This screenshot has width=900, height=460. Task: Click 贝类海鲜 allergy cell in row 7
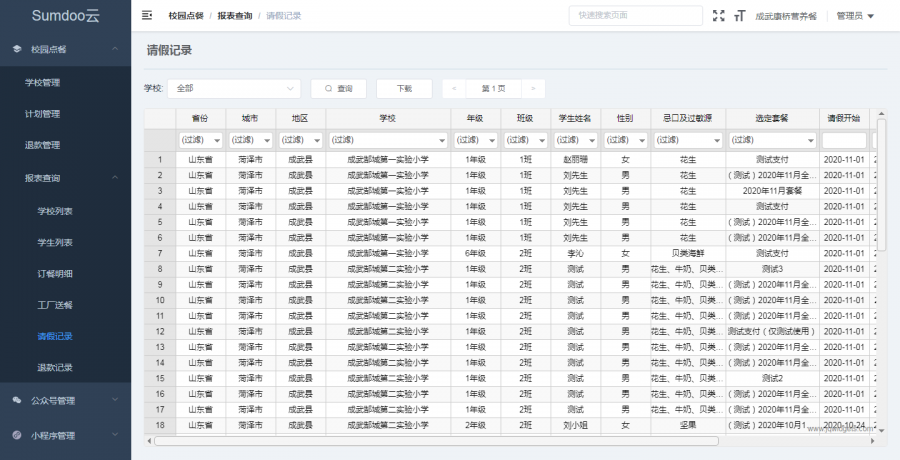tap(688, 253)
